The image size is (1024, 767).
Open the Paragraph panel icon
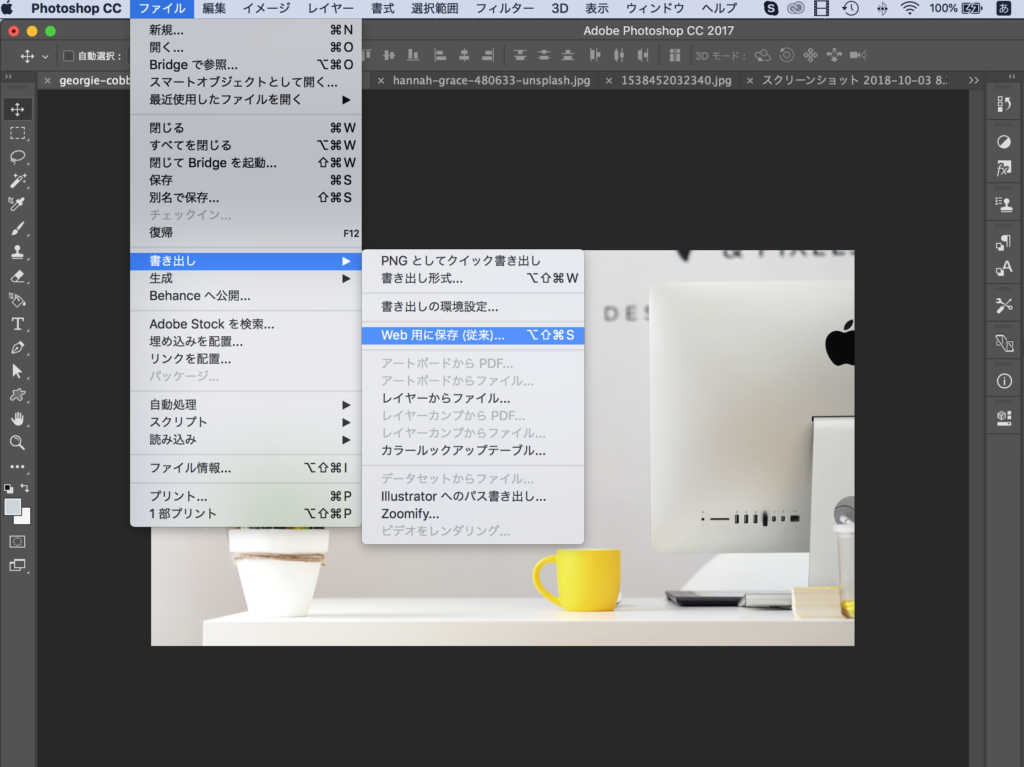pyautogui.click(x=1004, y=242)
